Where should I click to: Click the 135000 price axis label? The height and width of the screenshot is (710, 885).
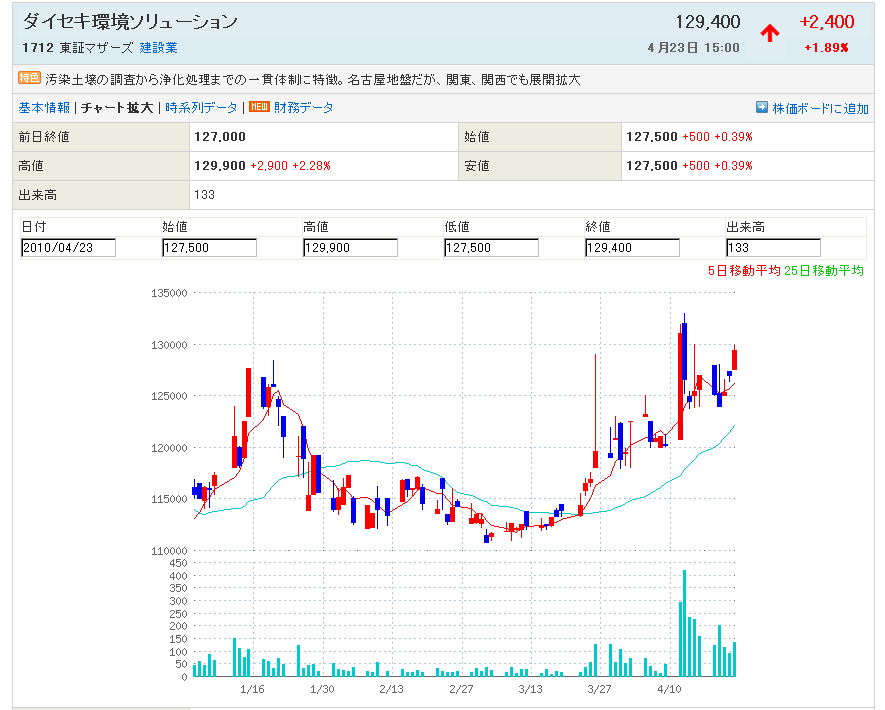tap(169, 293)
